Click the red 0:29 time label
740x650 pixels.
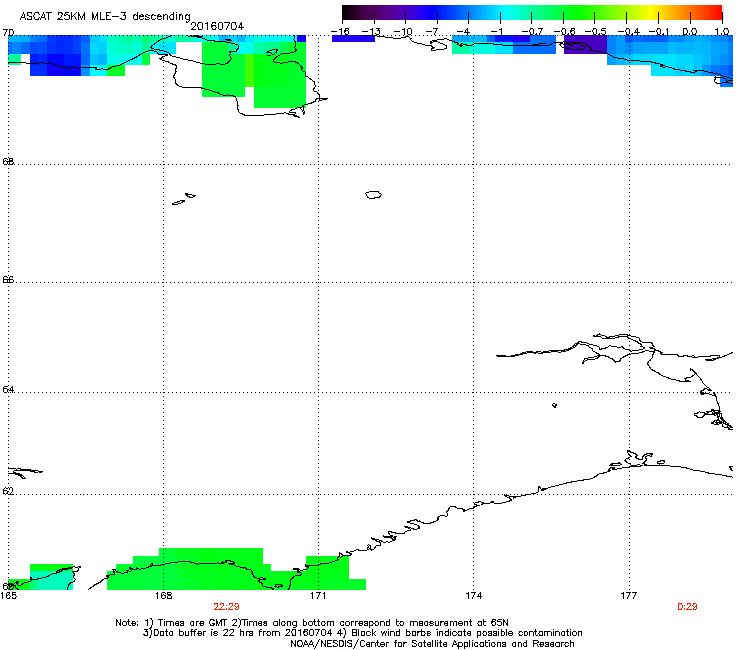687,607
